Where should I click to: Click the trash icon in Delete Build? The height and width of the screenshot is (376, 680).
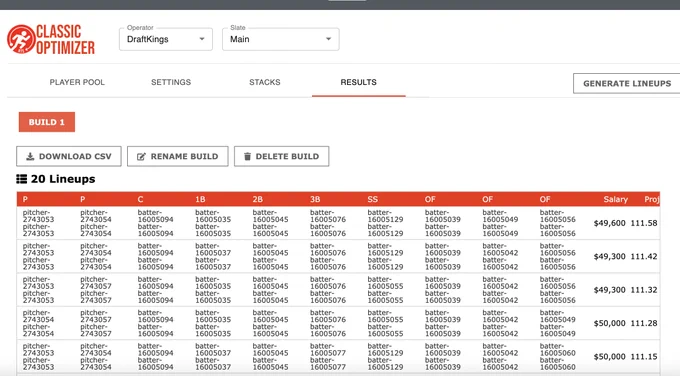pos(247,157)
